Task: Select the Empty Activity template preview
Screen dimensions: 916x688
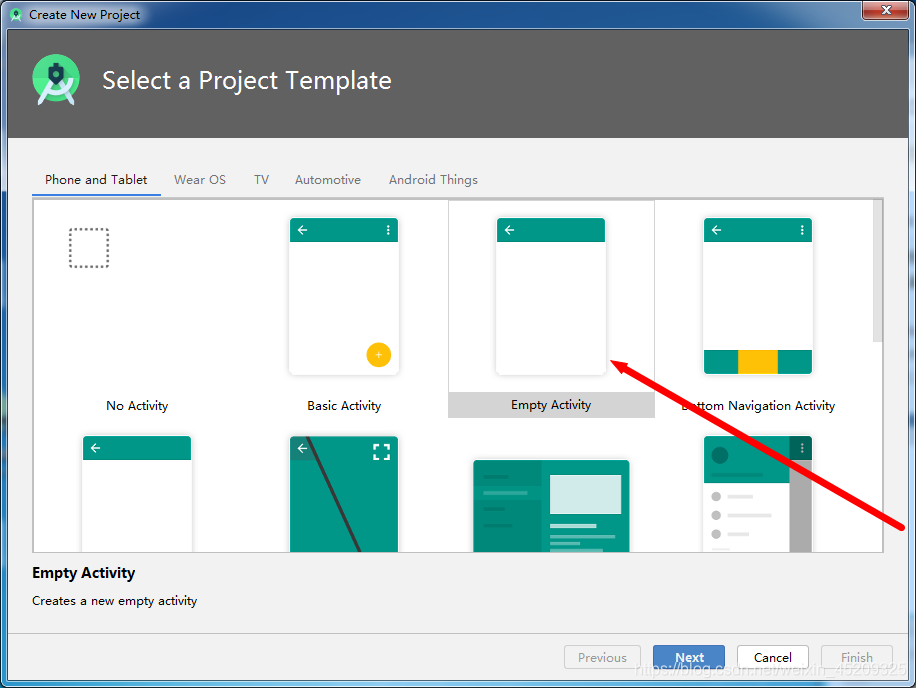Action: click(x=551, y=296)
